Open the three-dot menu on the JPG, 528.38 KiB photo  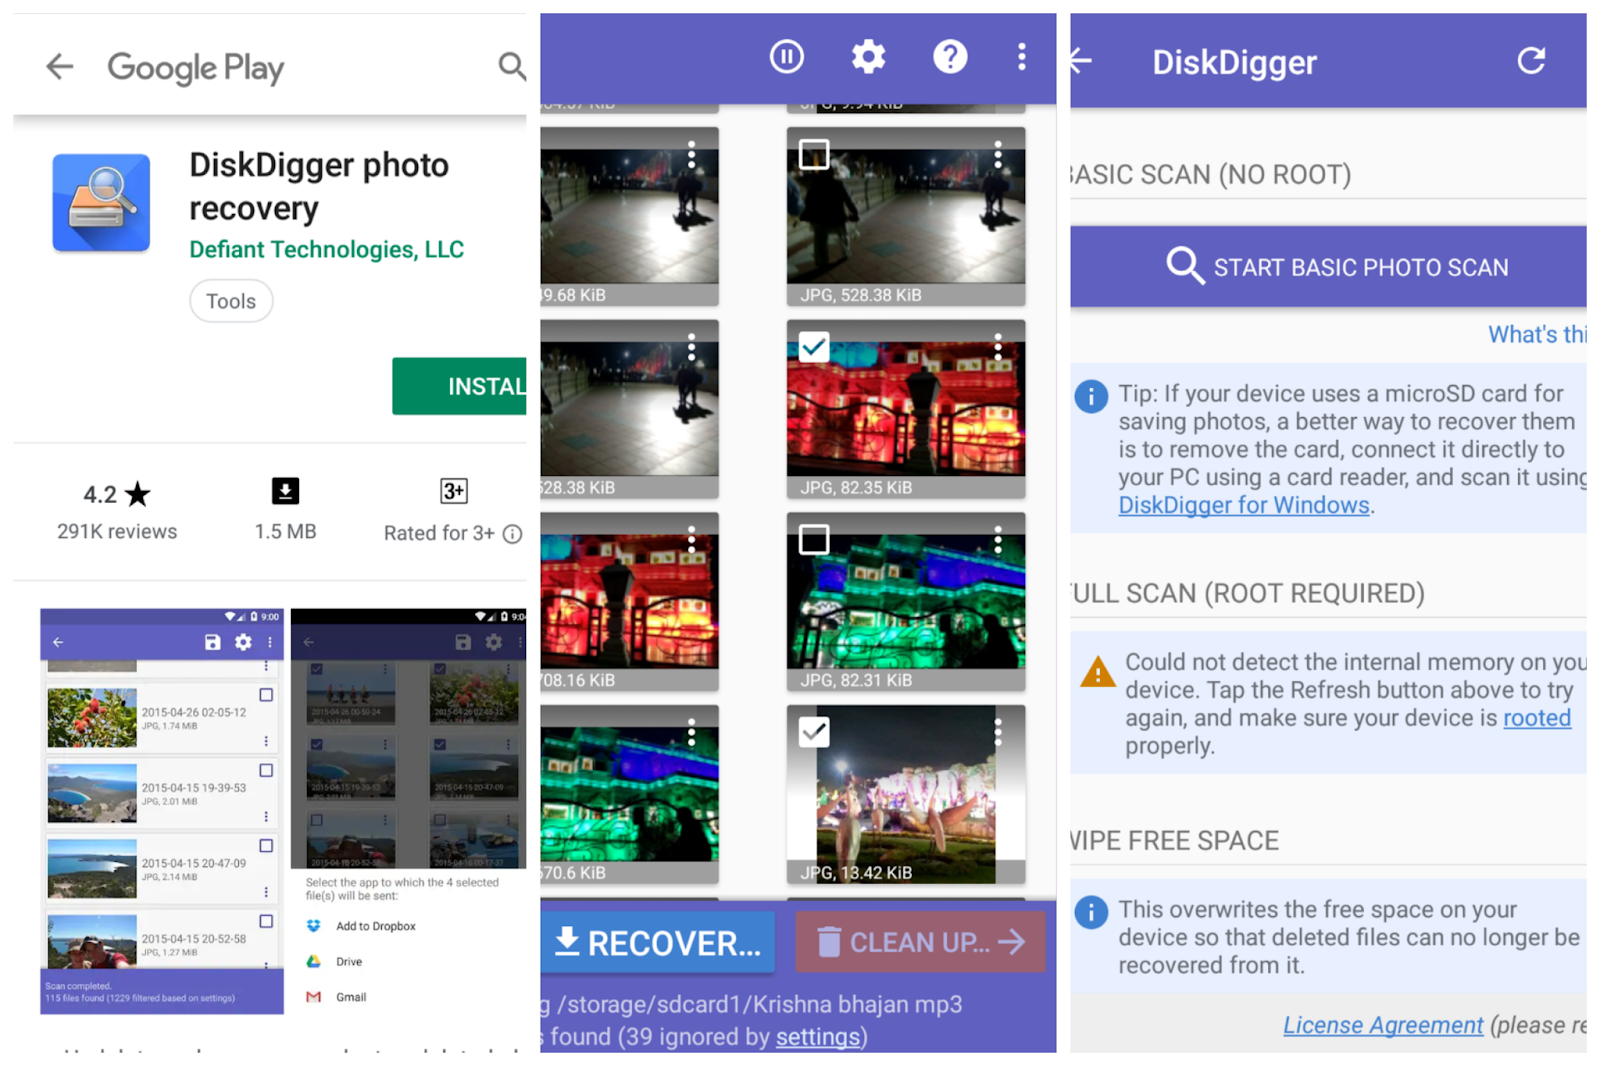pos(998,154)
